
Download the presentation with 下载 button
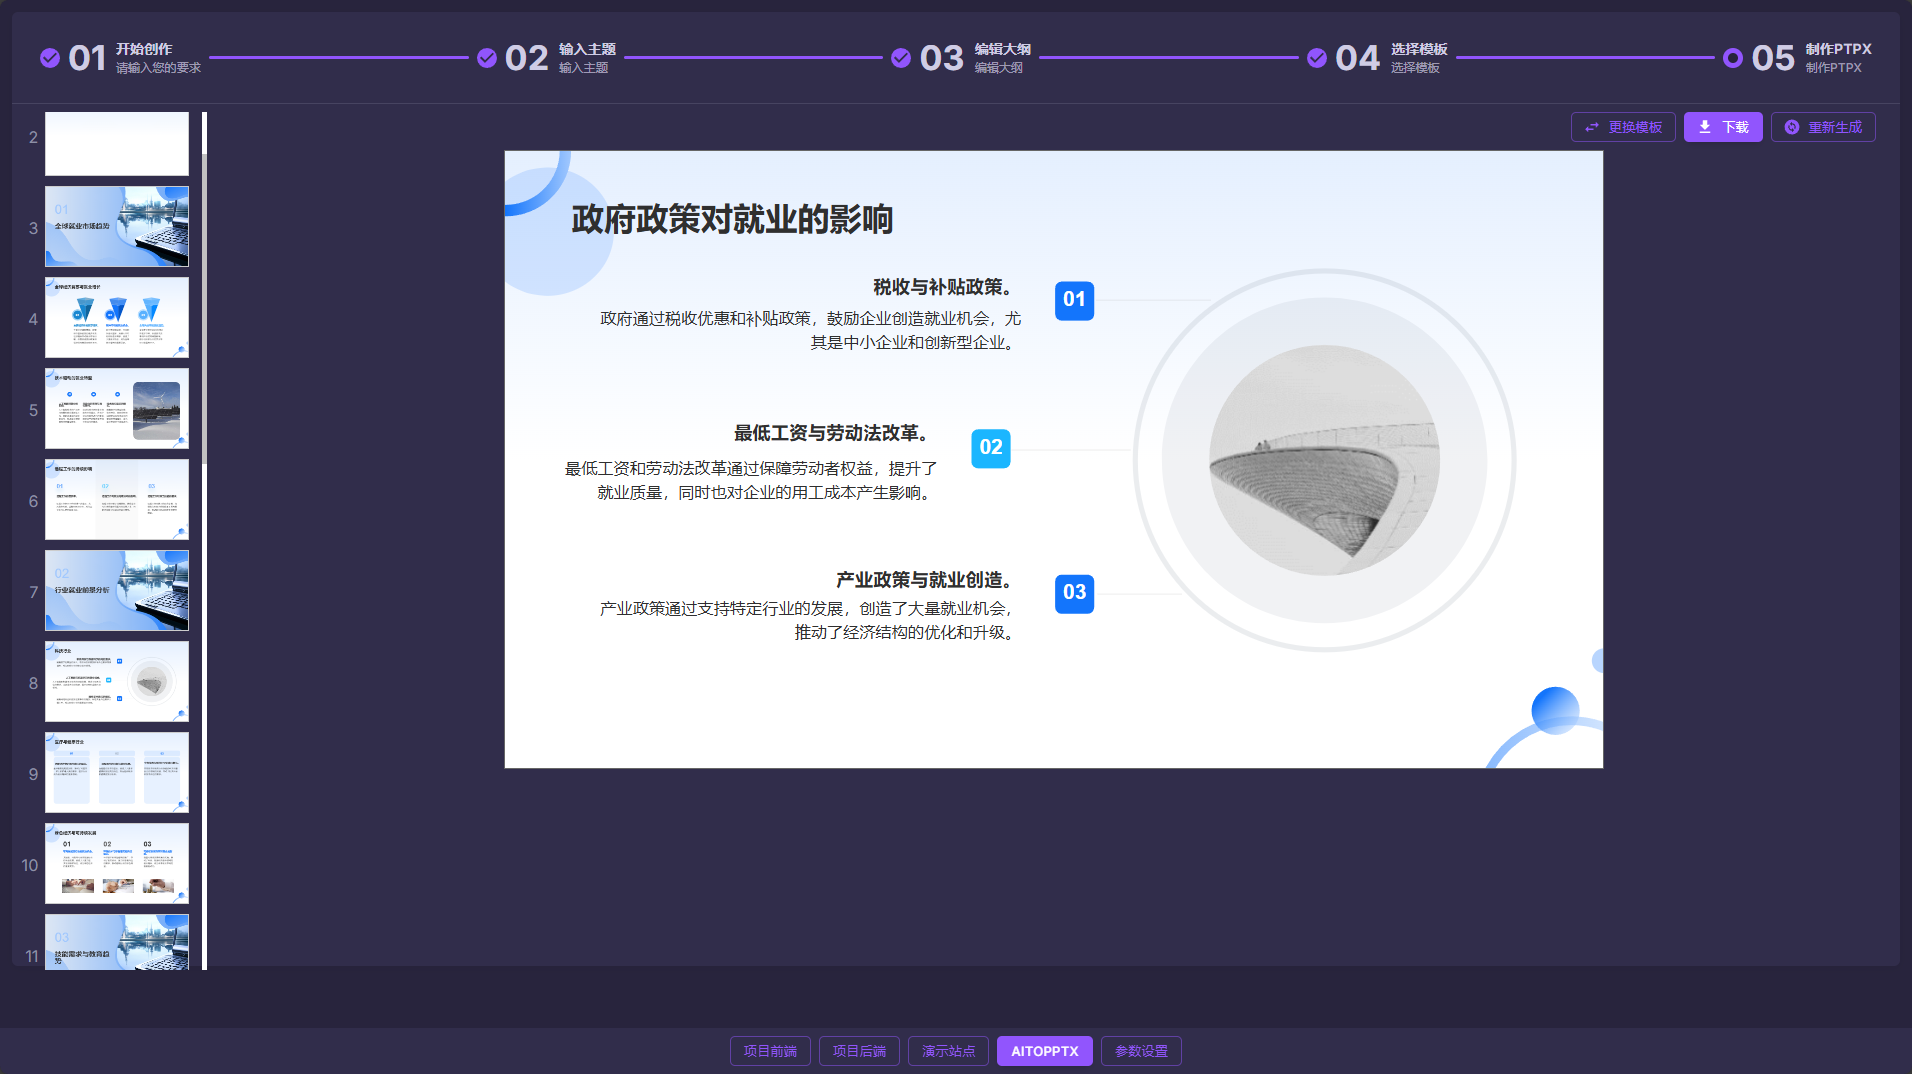pyautogui.click(x=1723, y=127)
